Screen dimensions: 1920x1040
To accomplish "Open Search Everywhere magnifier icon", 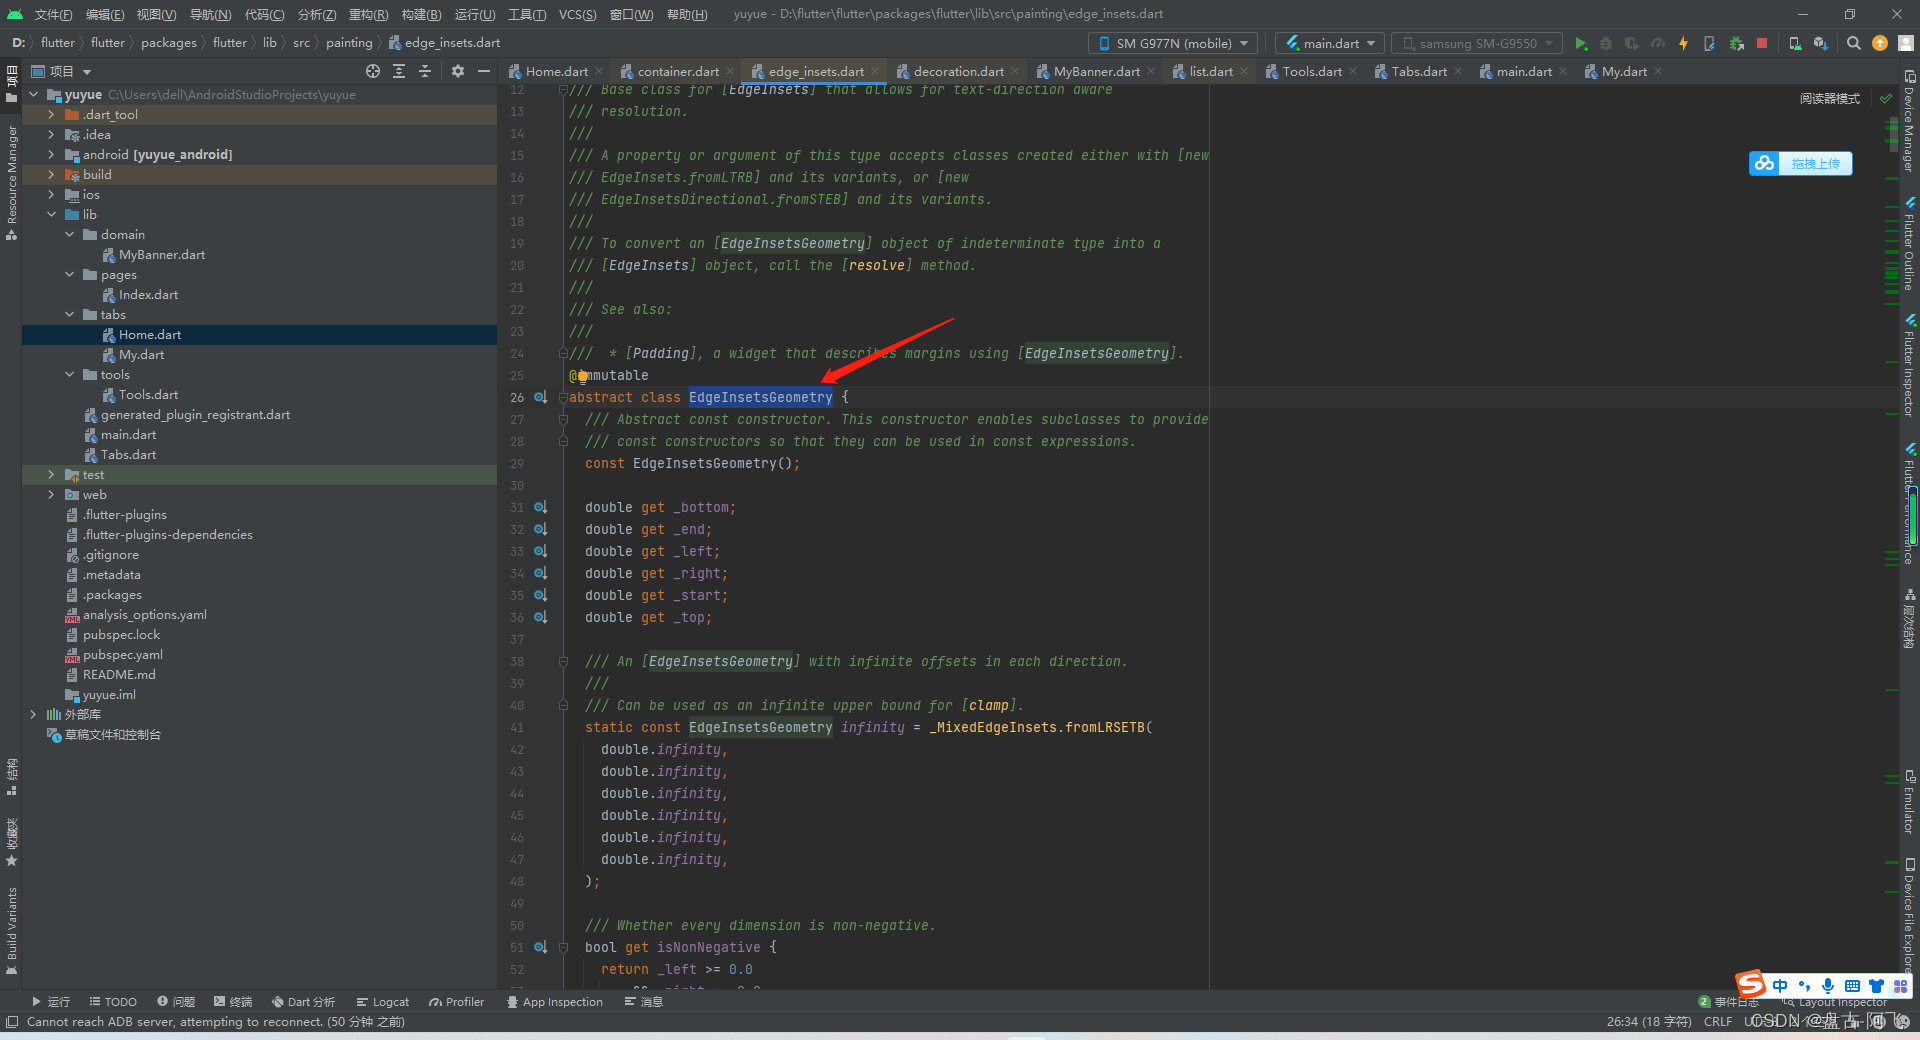I will [1853, 43].
